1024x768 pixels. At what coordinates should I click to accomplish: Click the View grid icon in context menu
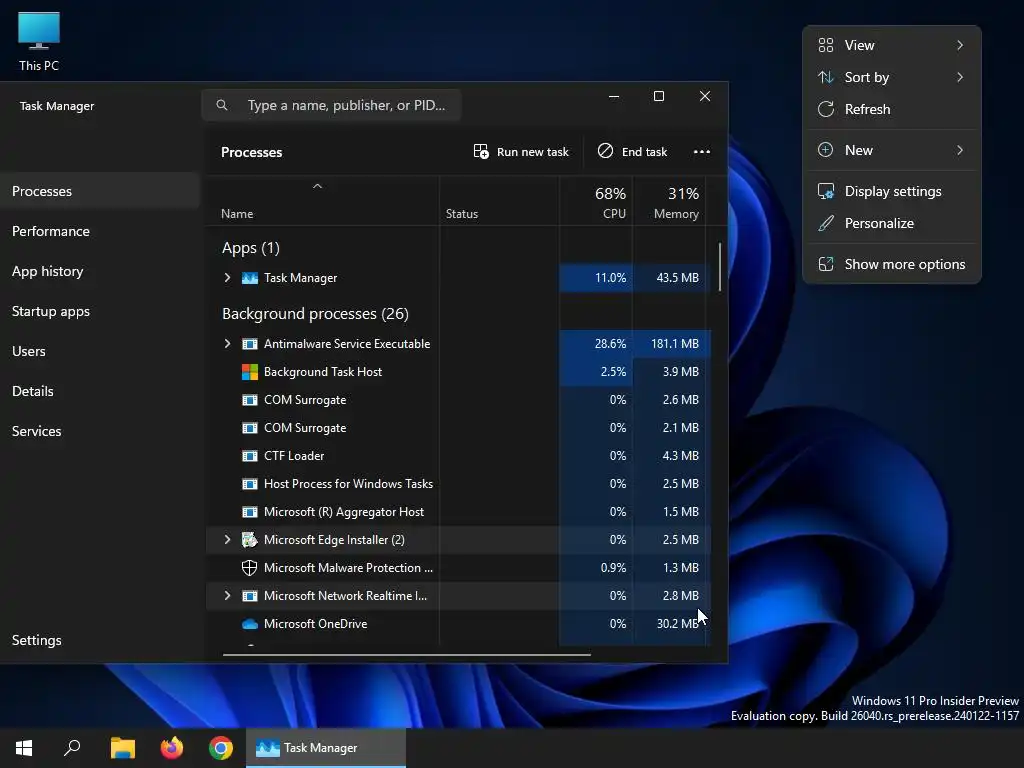825,45
